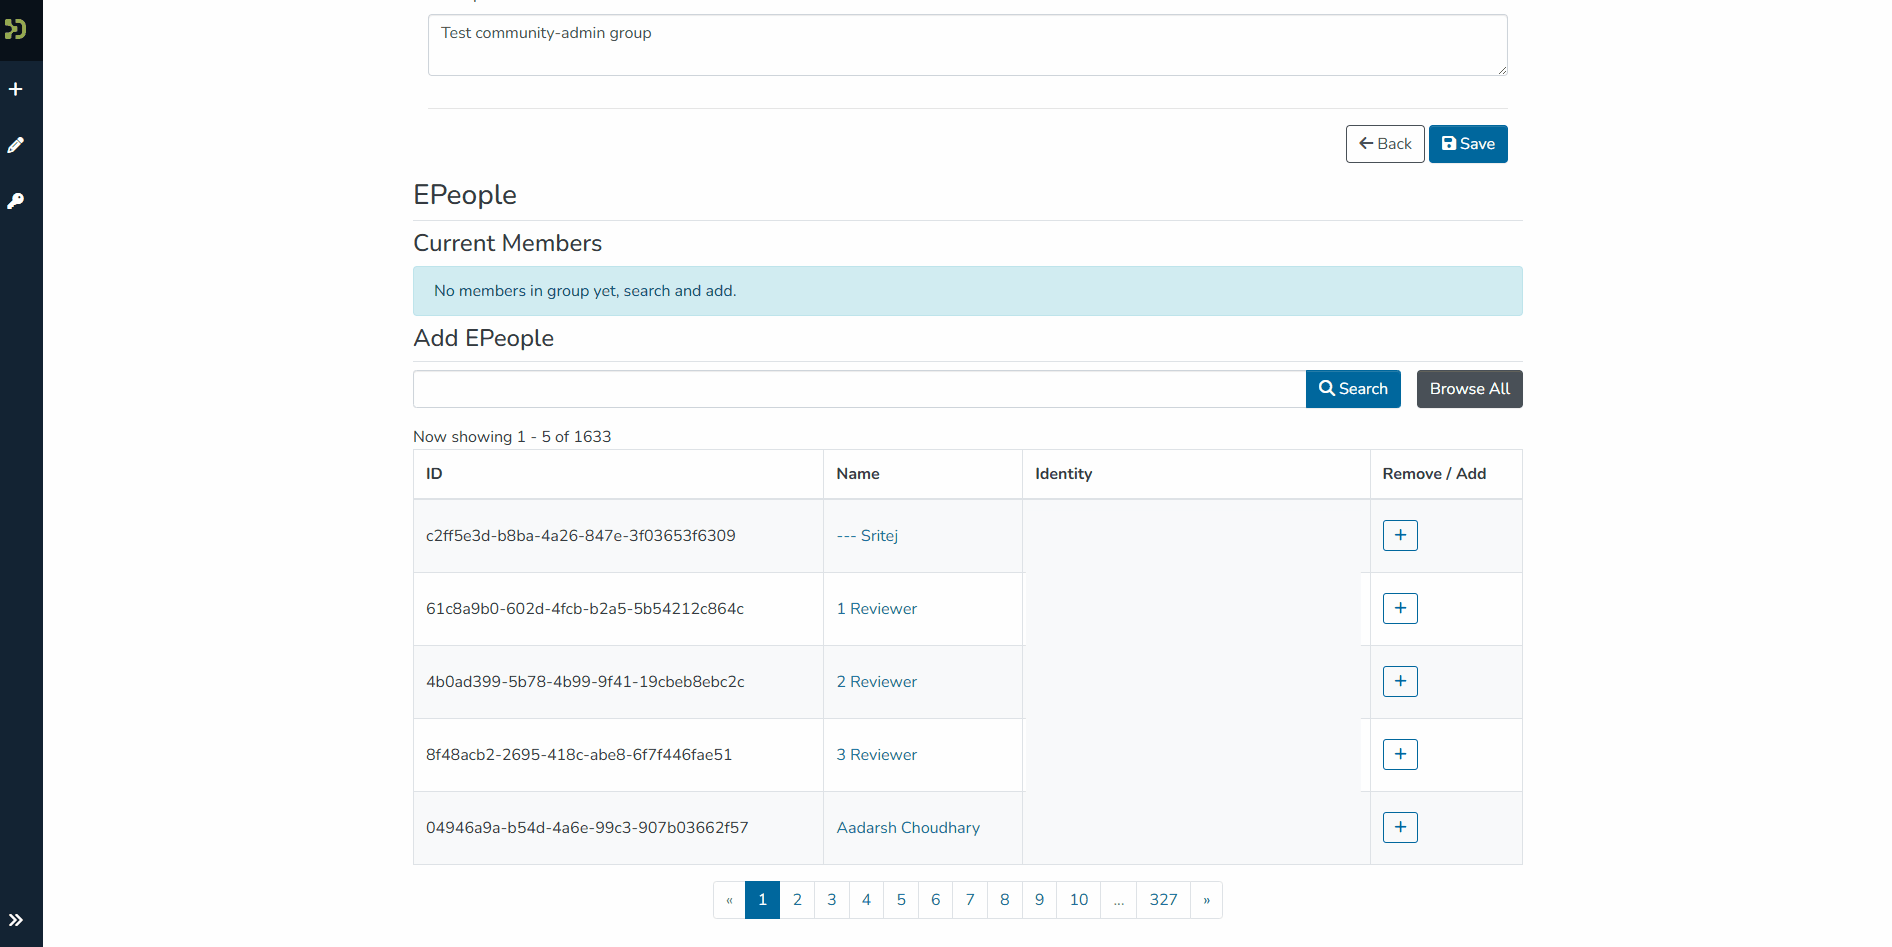Add 1 Reviewer using plus button
Viewport: 1892px width, 947px height.
point(1400,608)
